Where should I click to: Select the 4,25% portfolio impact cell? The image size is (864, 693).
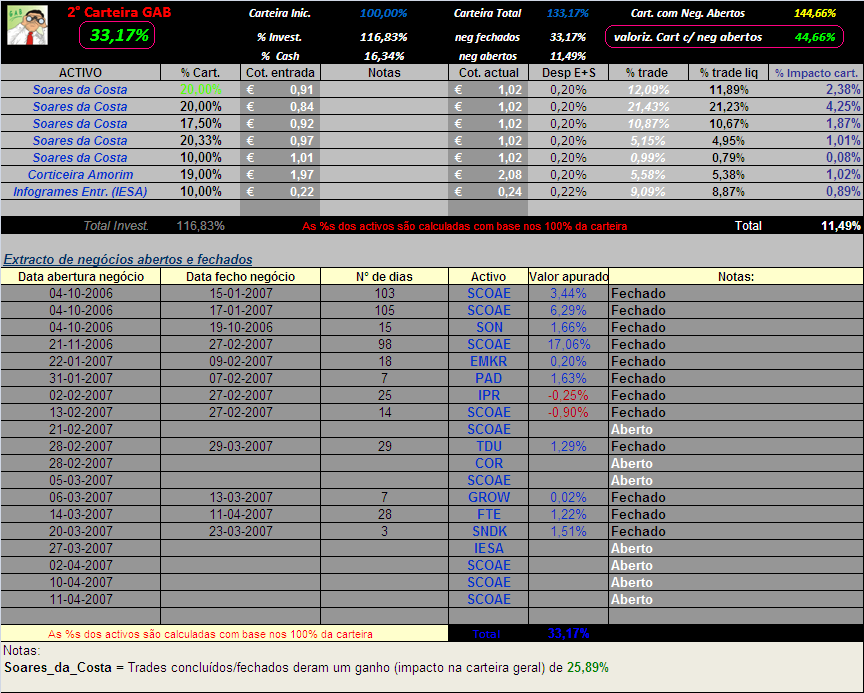[816, 106]
